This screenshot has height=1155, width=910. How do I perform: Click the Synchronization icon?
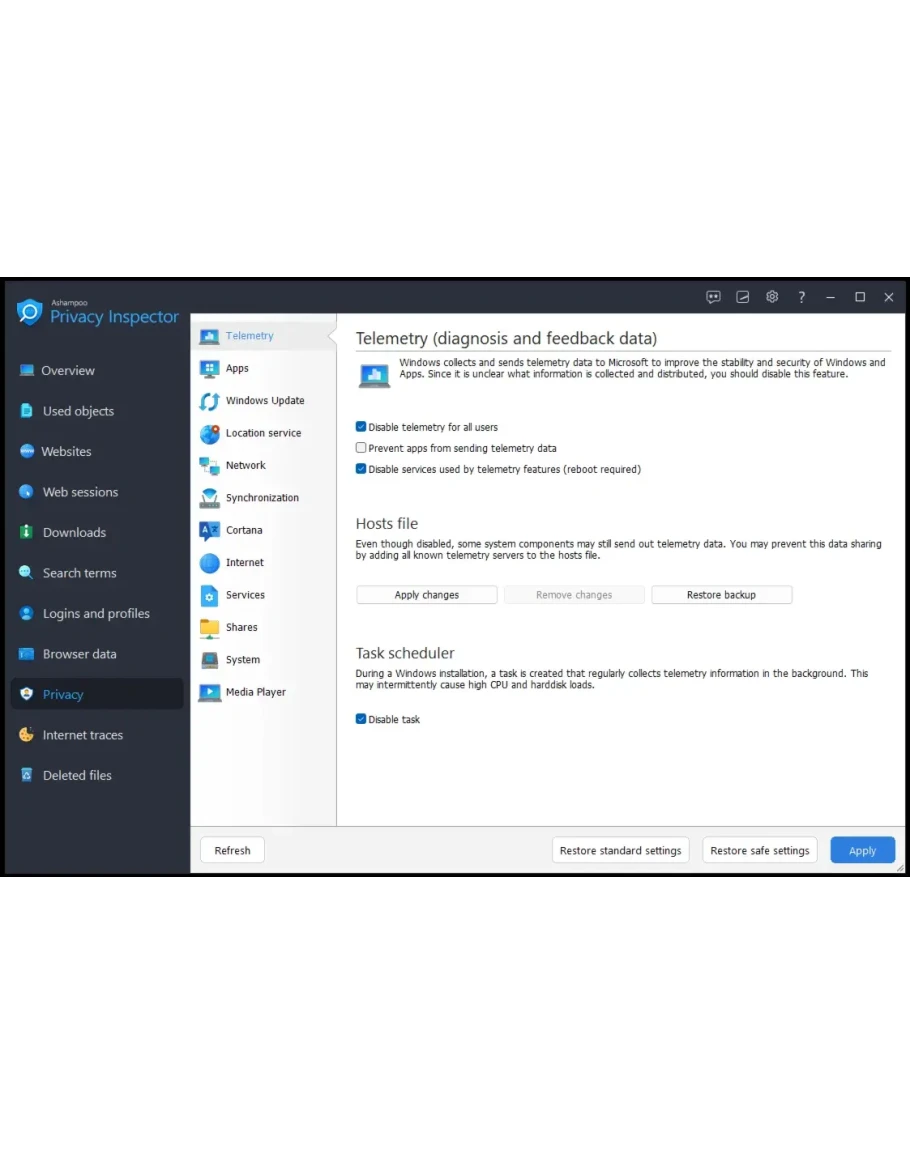point(209,498)
